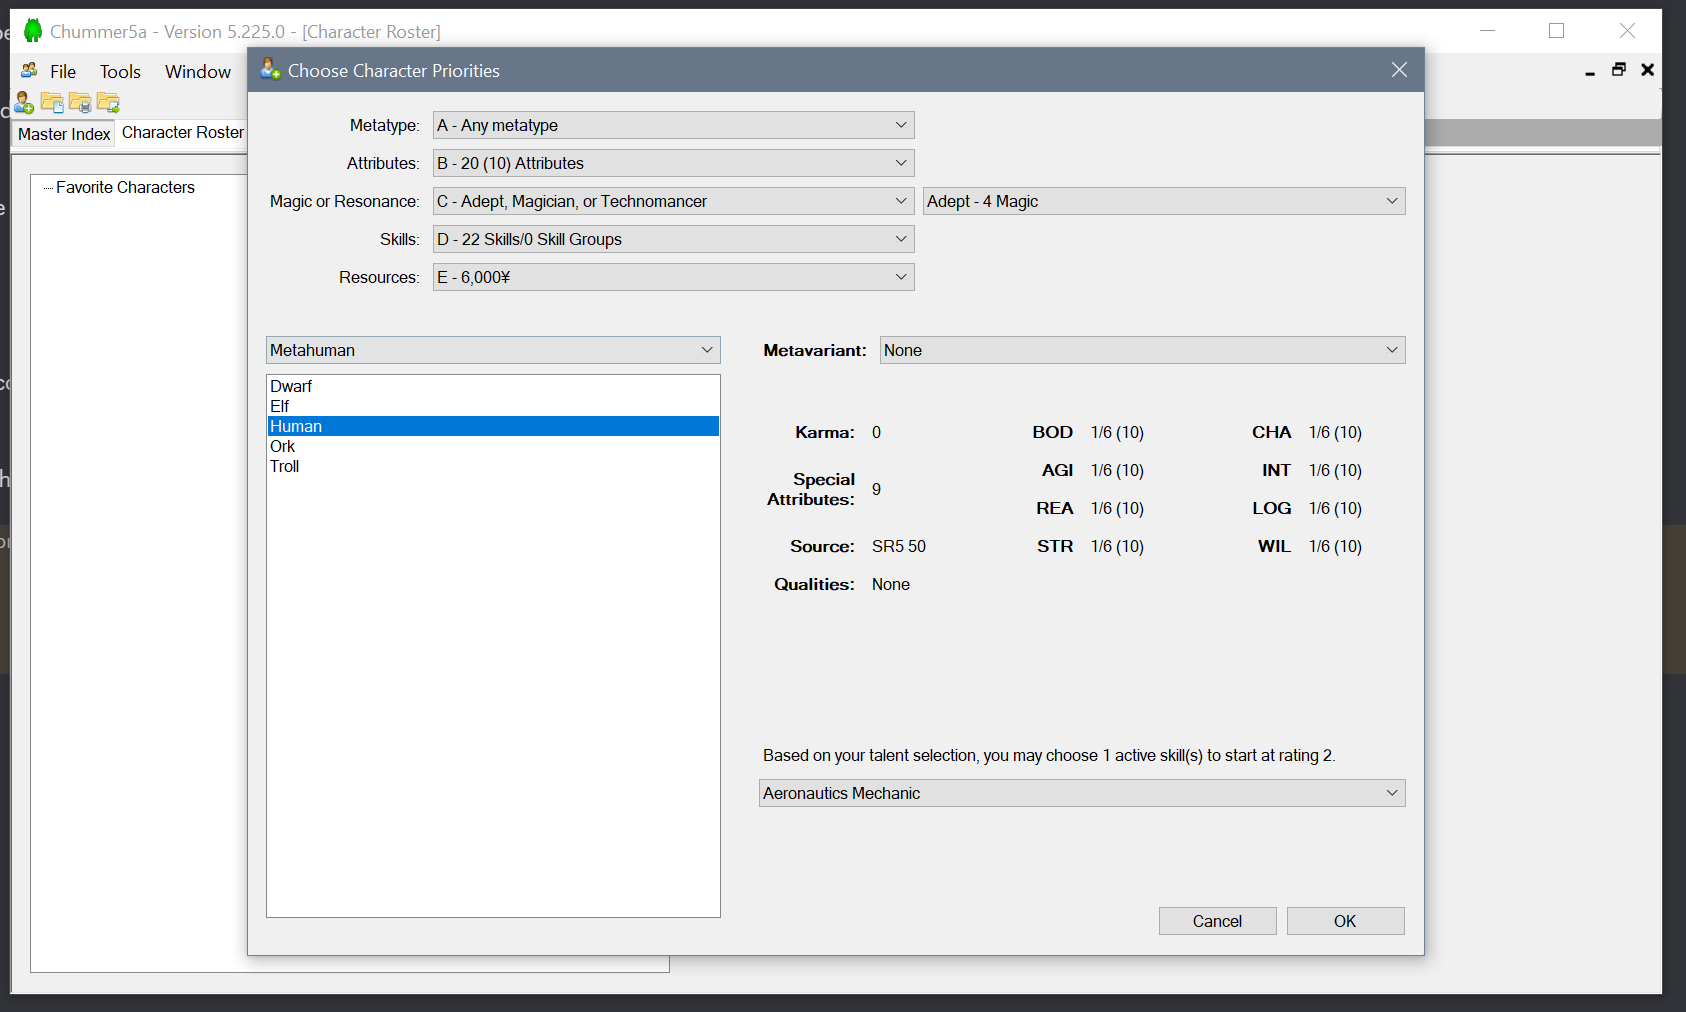
Task: Open the Aeronautics Mechanic skill dropdown
Action: click(x=1082, y=793)
